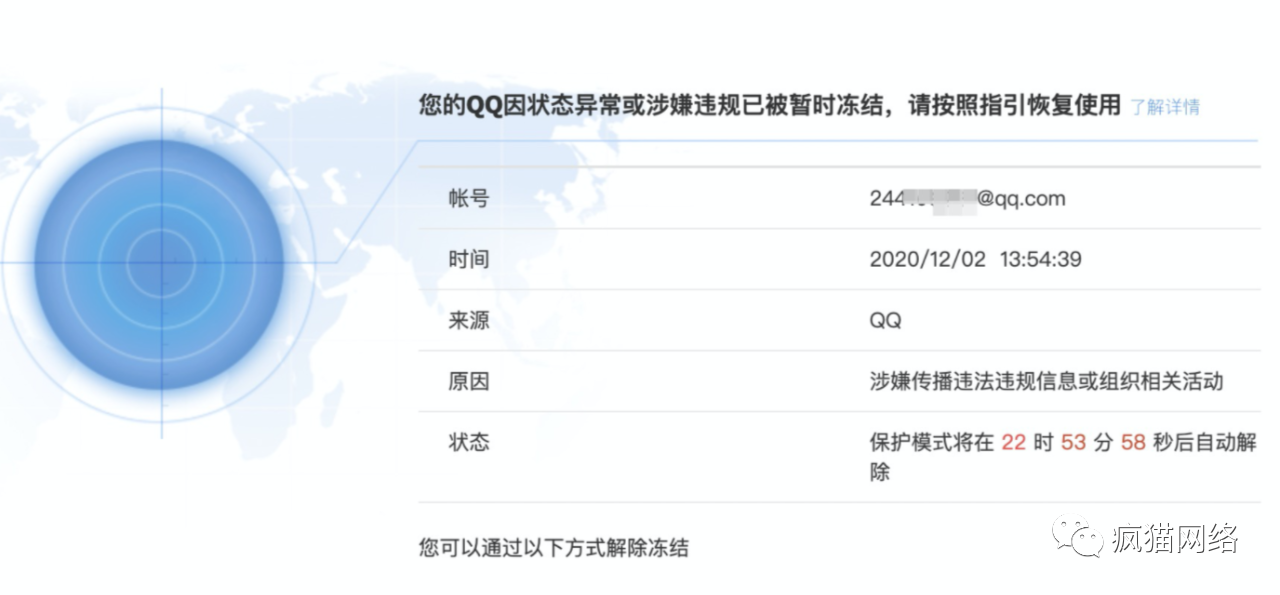Click the 22 hours countdown number
Viewport: 1280px width, 595px height.
pos(1014,442)
